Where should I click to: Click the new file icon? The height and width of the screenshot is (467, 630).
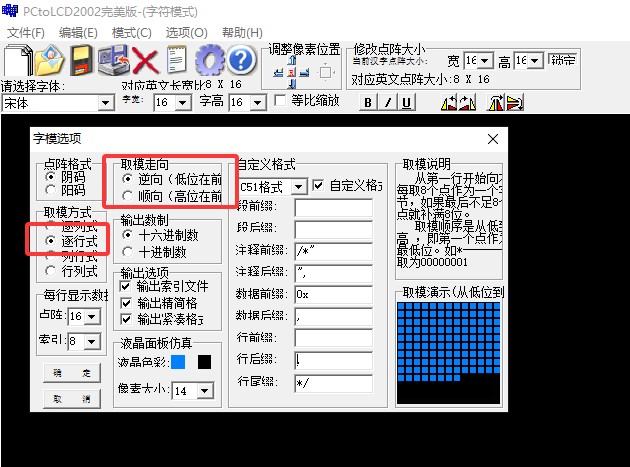tap(18, 60)
